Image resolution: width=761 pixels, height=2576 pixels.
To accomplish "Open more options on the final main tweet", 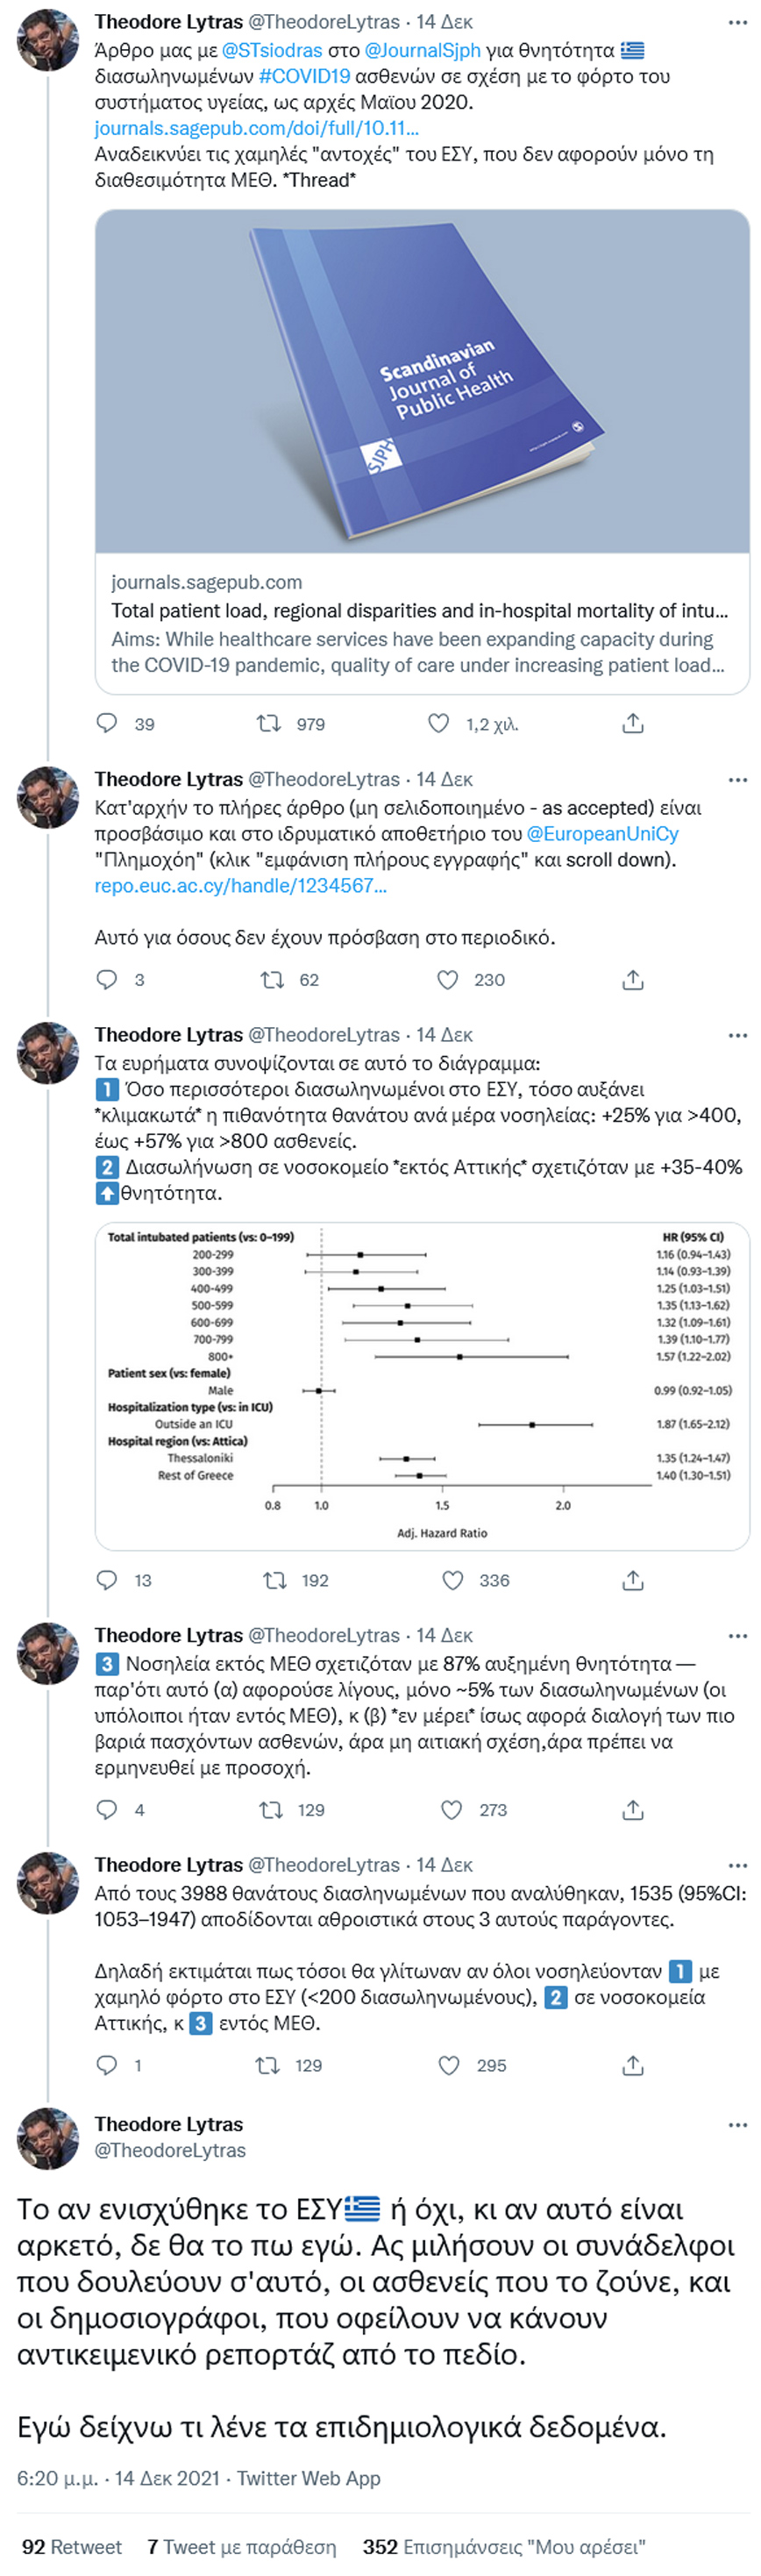I will click(x=738, y=2125).
